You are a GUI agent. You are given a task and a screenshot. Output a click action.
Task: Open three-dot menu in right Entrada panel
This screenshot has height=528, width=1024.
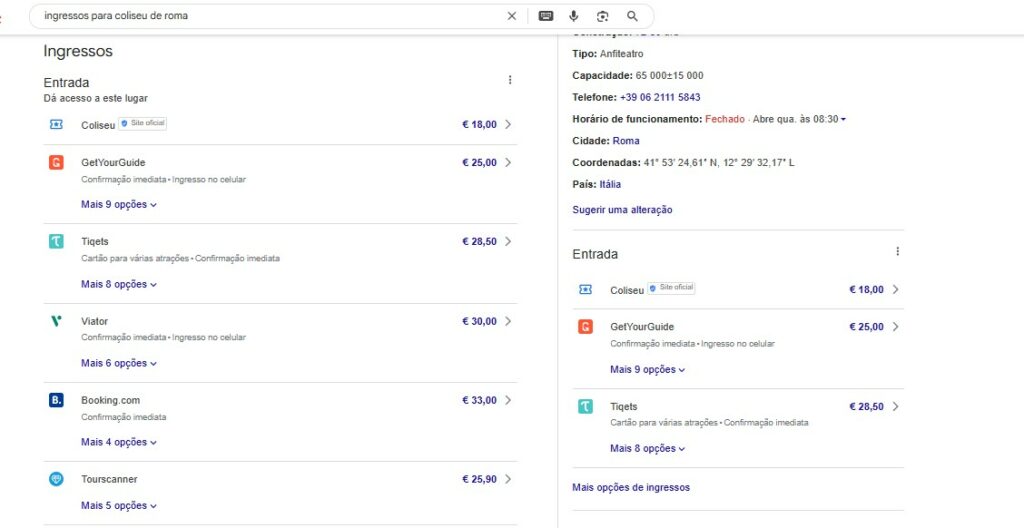(x=897, y=251)
